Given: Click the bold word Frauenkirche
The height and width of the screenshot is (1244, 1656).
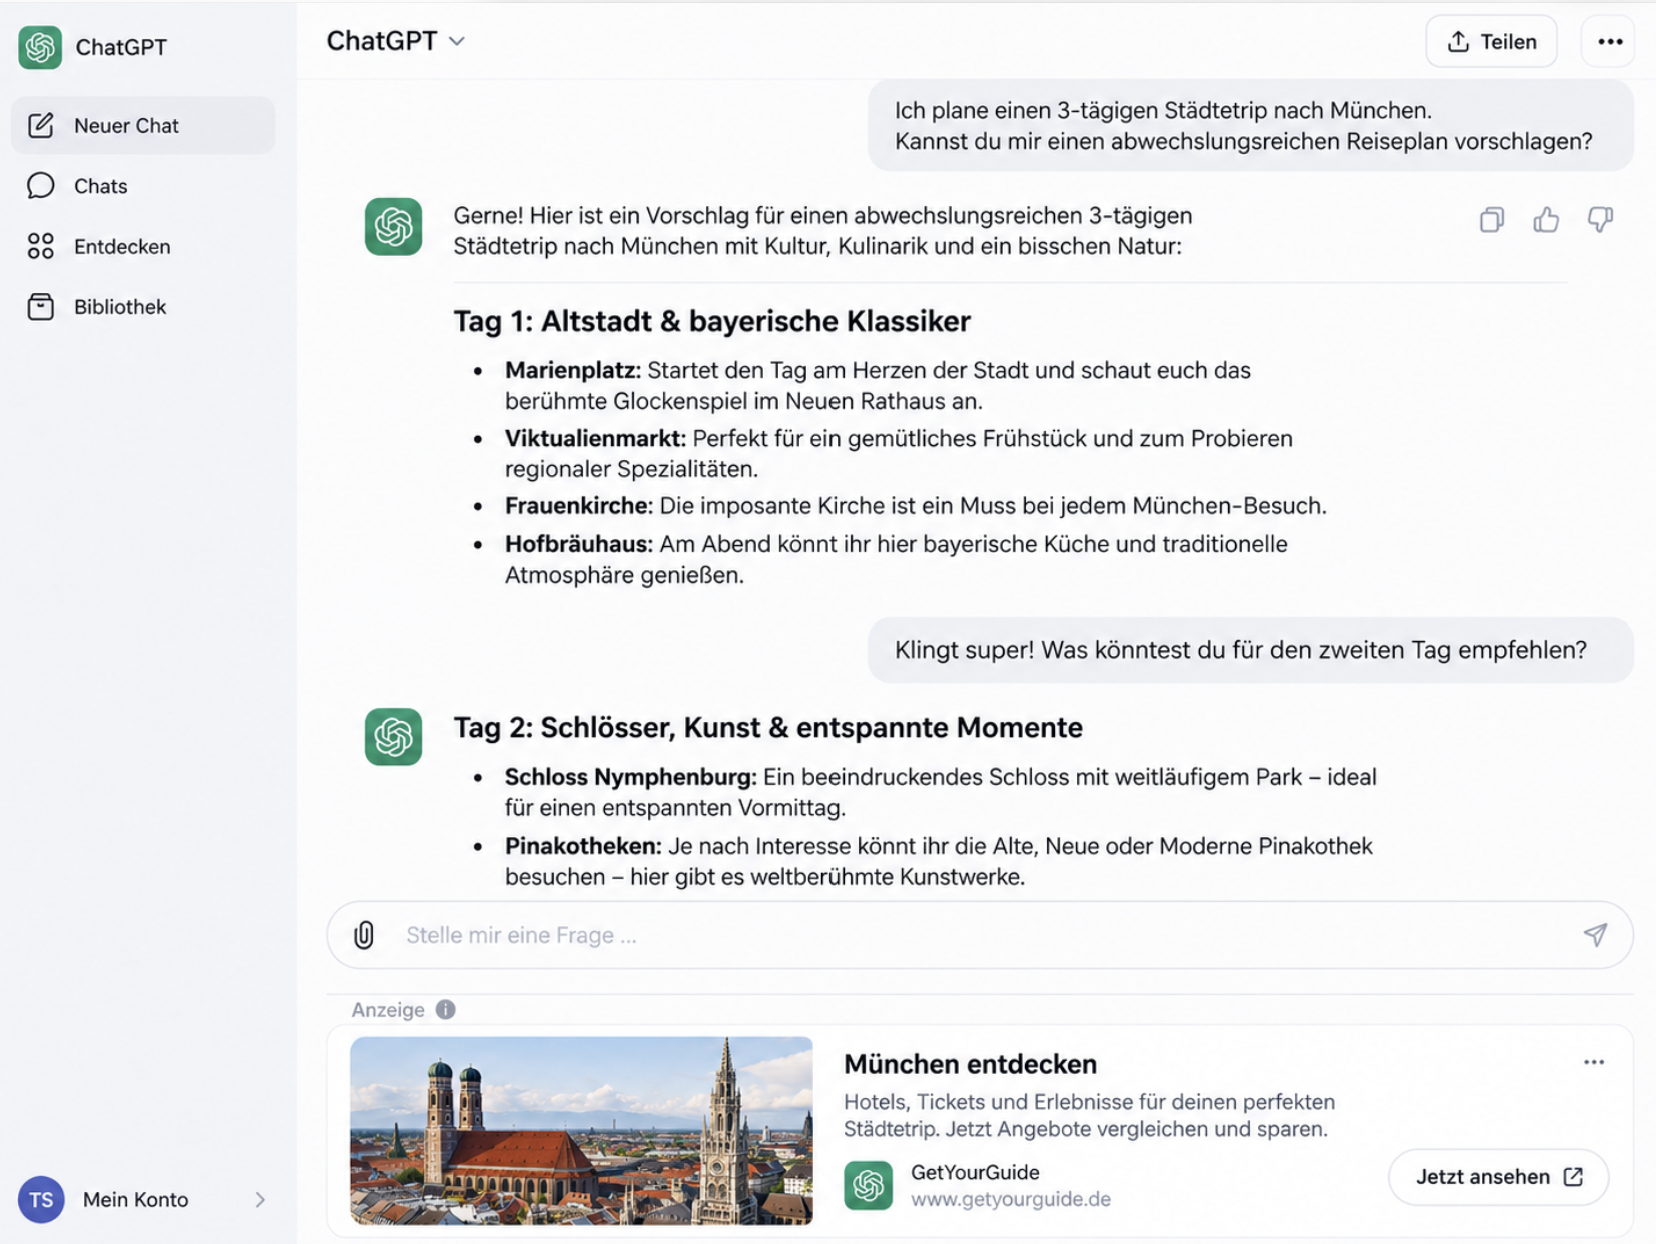Looking at the screenshot, I should pyautogui.click(x=579, y=506).
